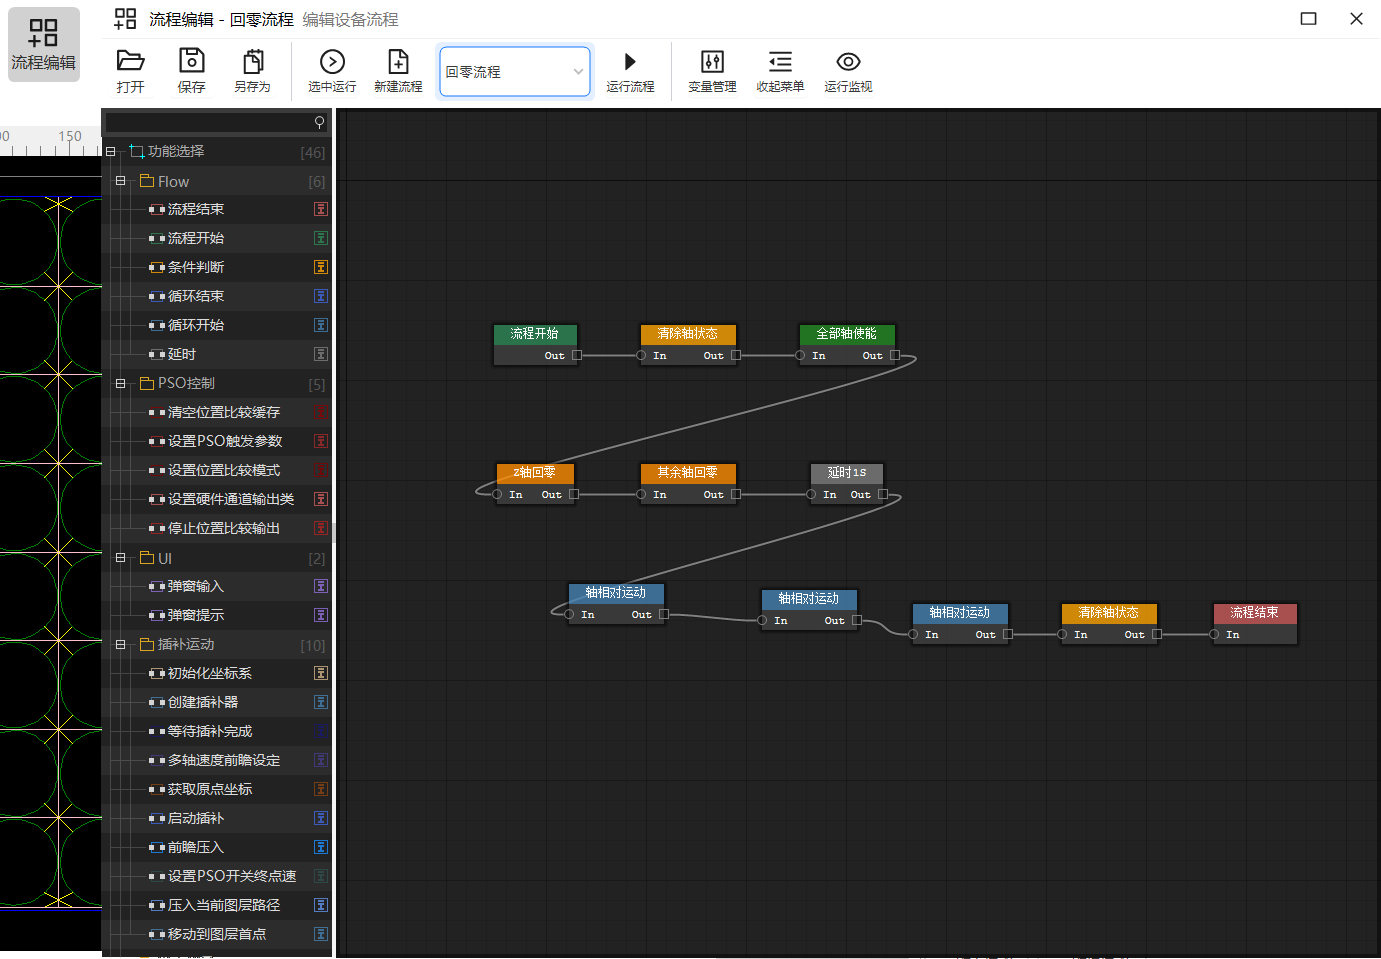The height and width of the screenshot is (959, 1381).
Task: Click the search magnifier icon
Action: click(x=319, y=122)
